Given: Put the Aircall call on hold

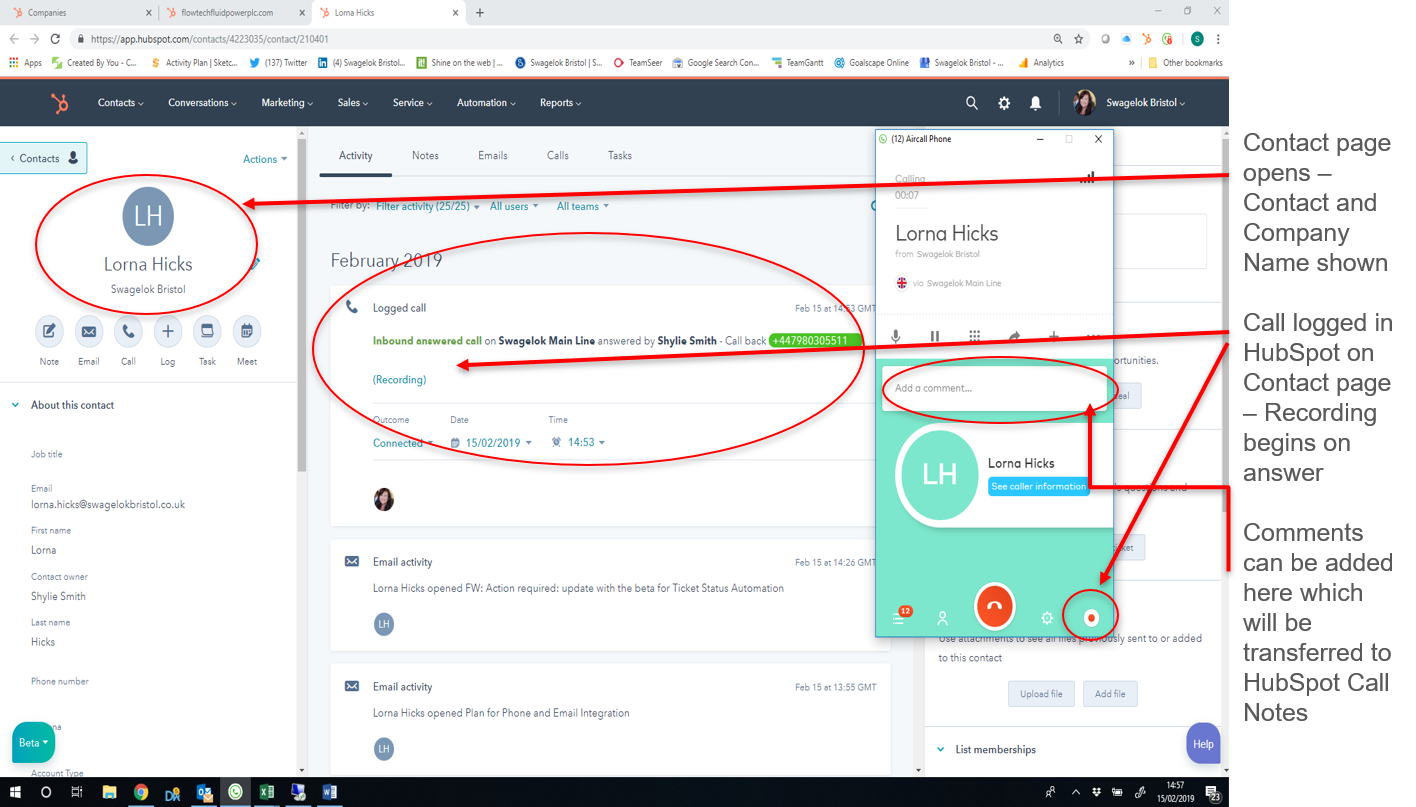Looking at the screenshot, I should click(935, 337).
